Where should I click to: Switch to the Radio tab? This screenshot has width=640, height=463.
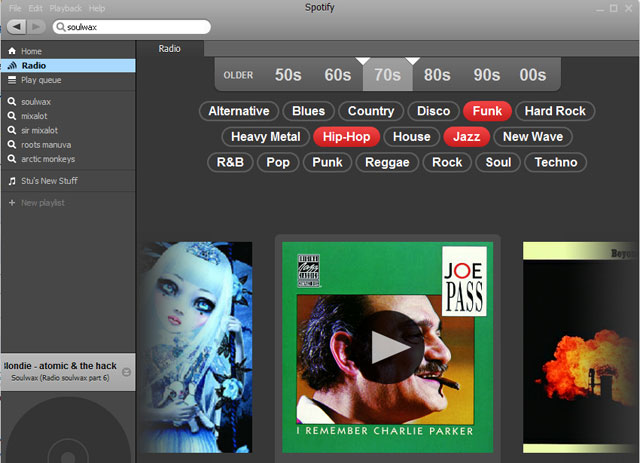(170, 48)
